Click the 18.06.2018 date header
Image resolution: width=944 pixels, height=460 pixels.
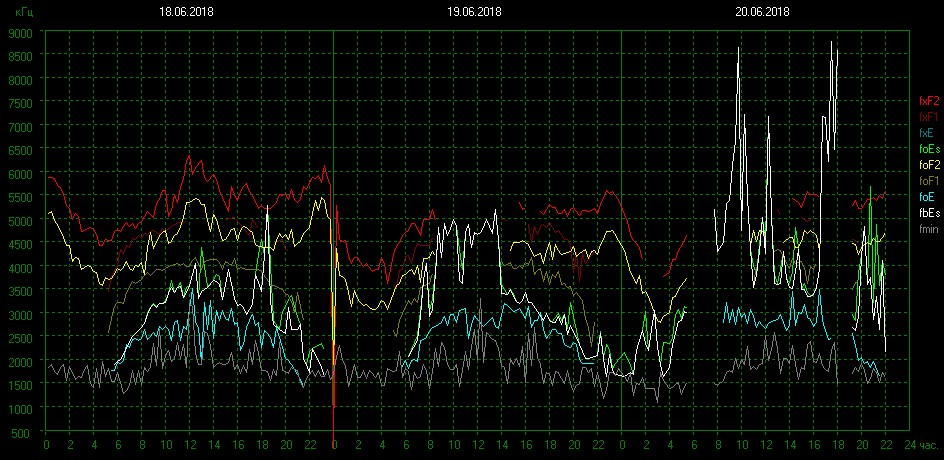187,12
